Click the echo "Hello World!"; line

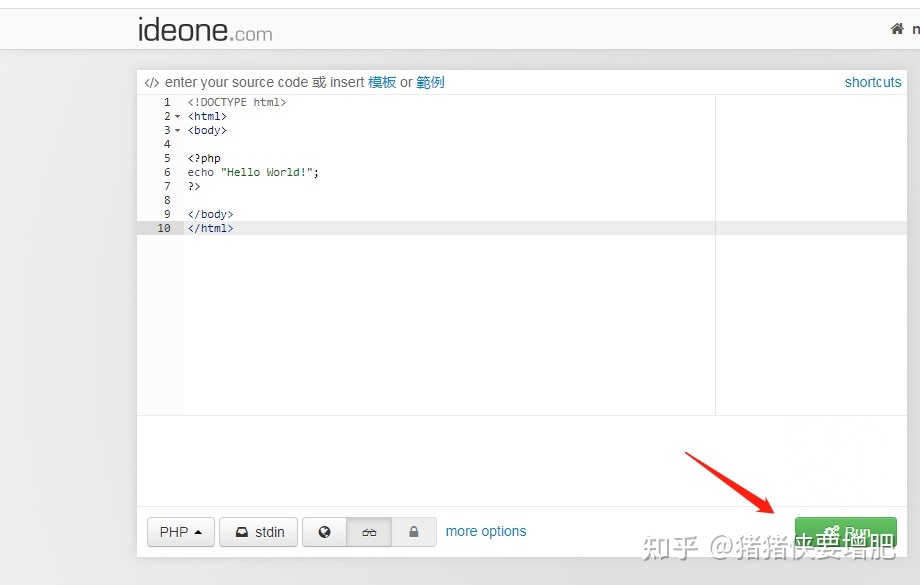[x=253, y=172]
